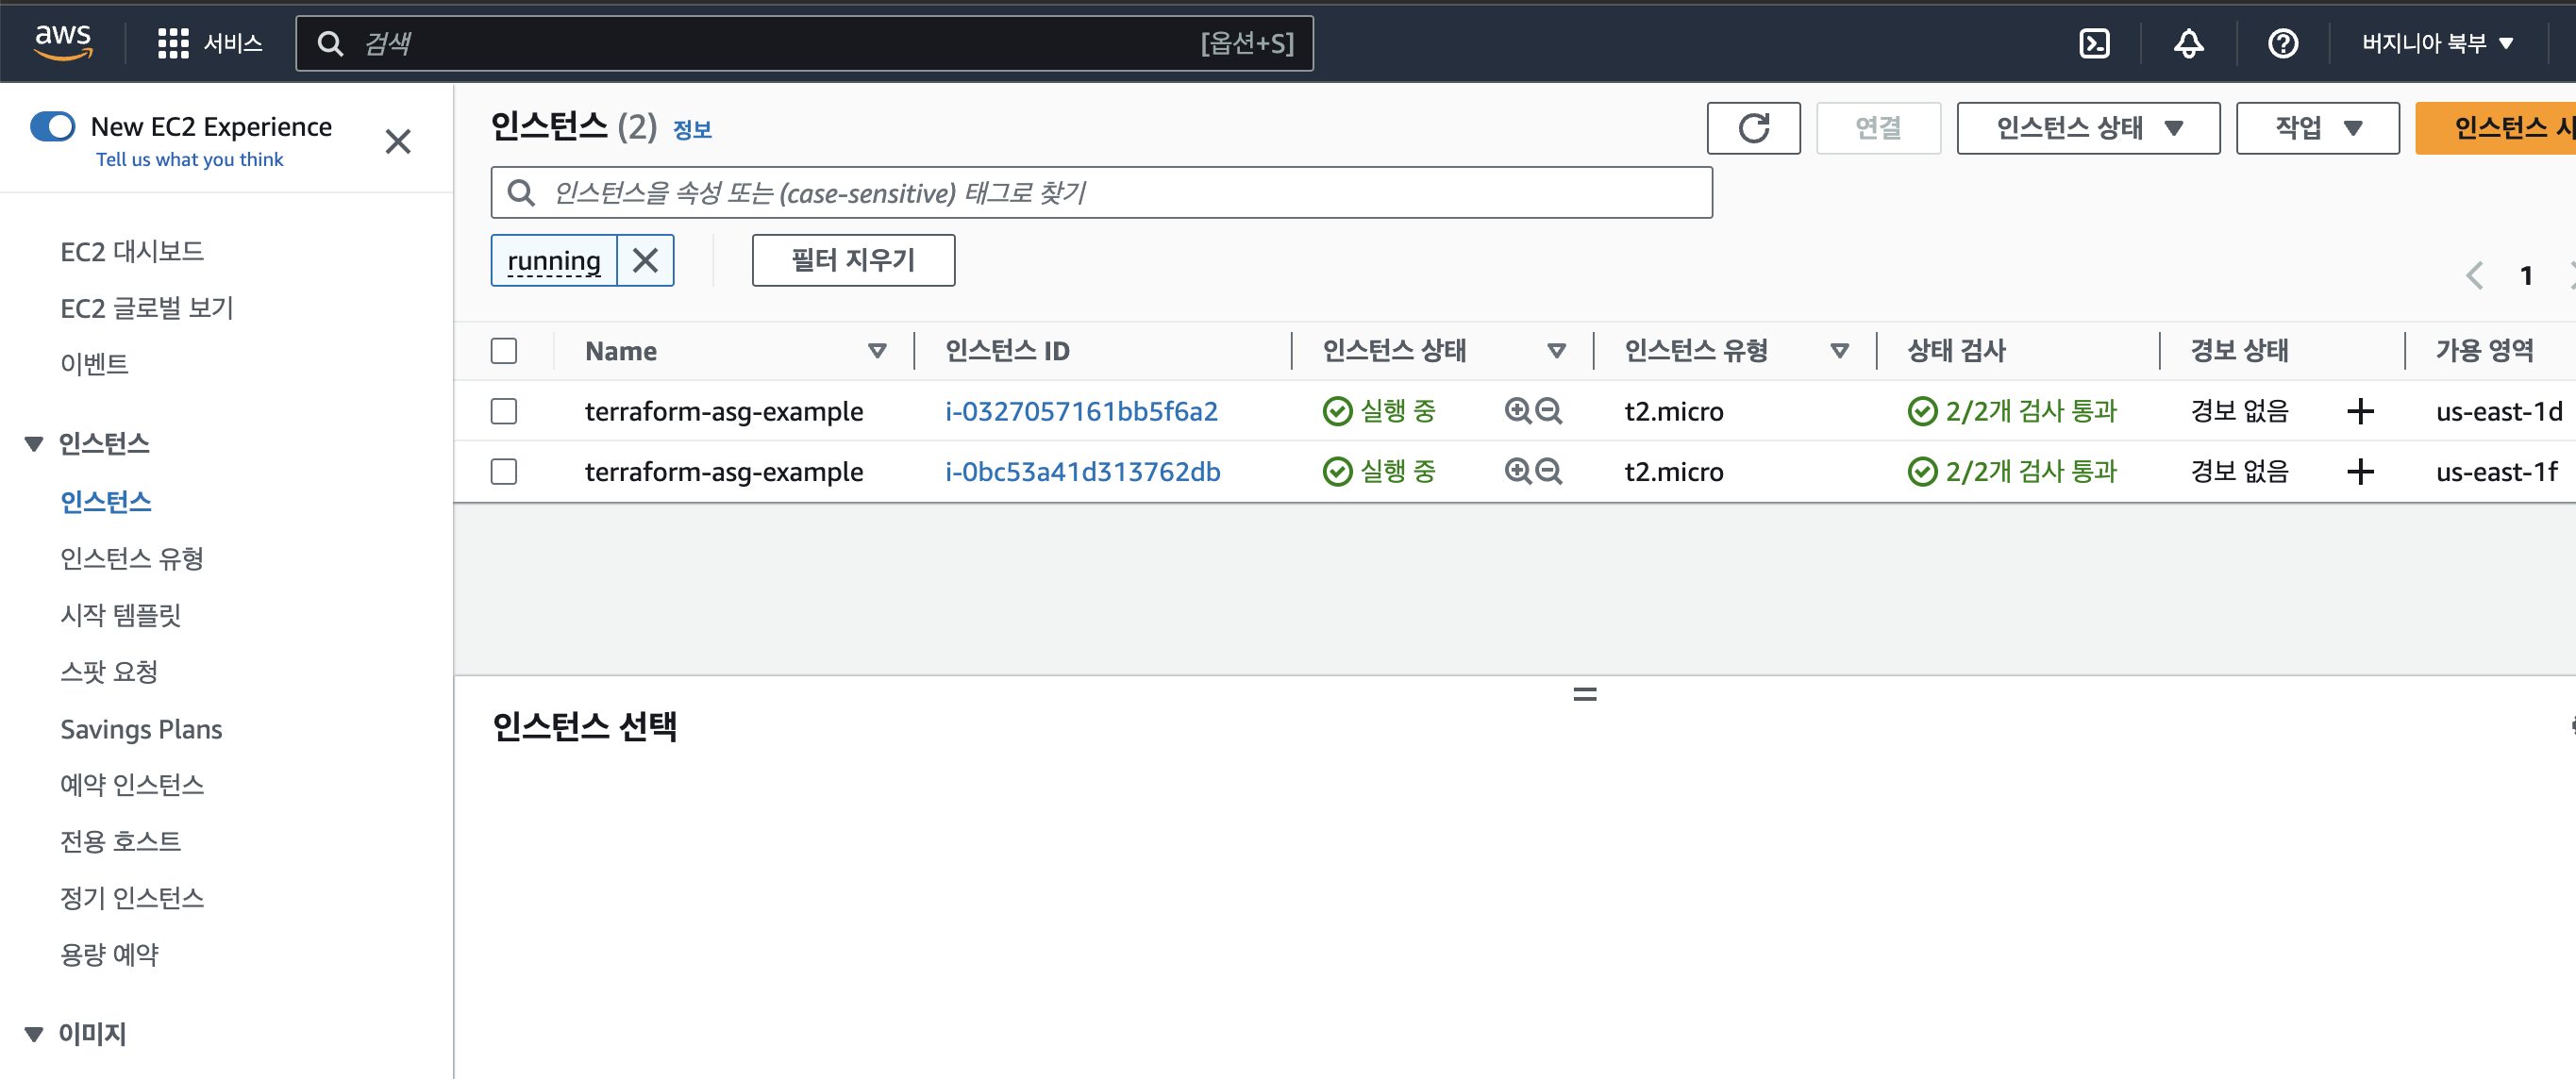Select checkbox for instance i-0327057161bb5f6a2
Viewport: 2576px width, 1079px height.
tap(504, 411)
